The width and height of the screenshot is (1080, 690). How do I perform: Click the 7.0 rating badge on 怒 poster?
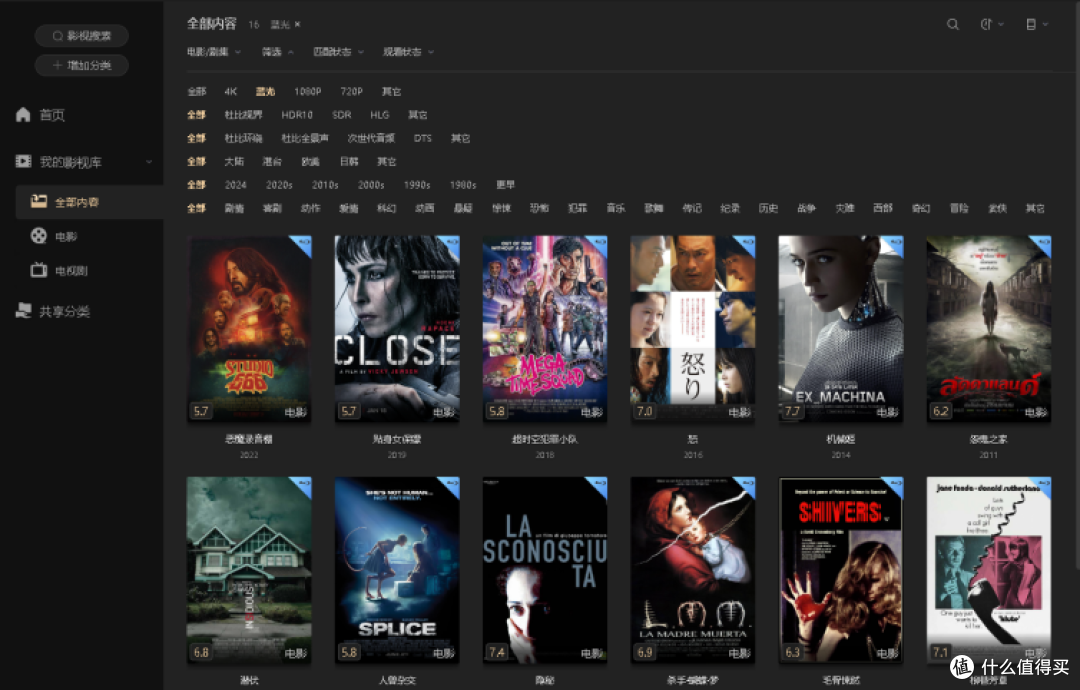(x=645, y=411)
